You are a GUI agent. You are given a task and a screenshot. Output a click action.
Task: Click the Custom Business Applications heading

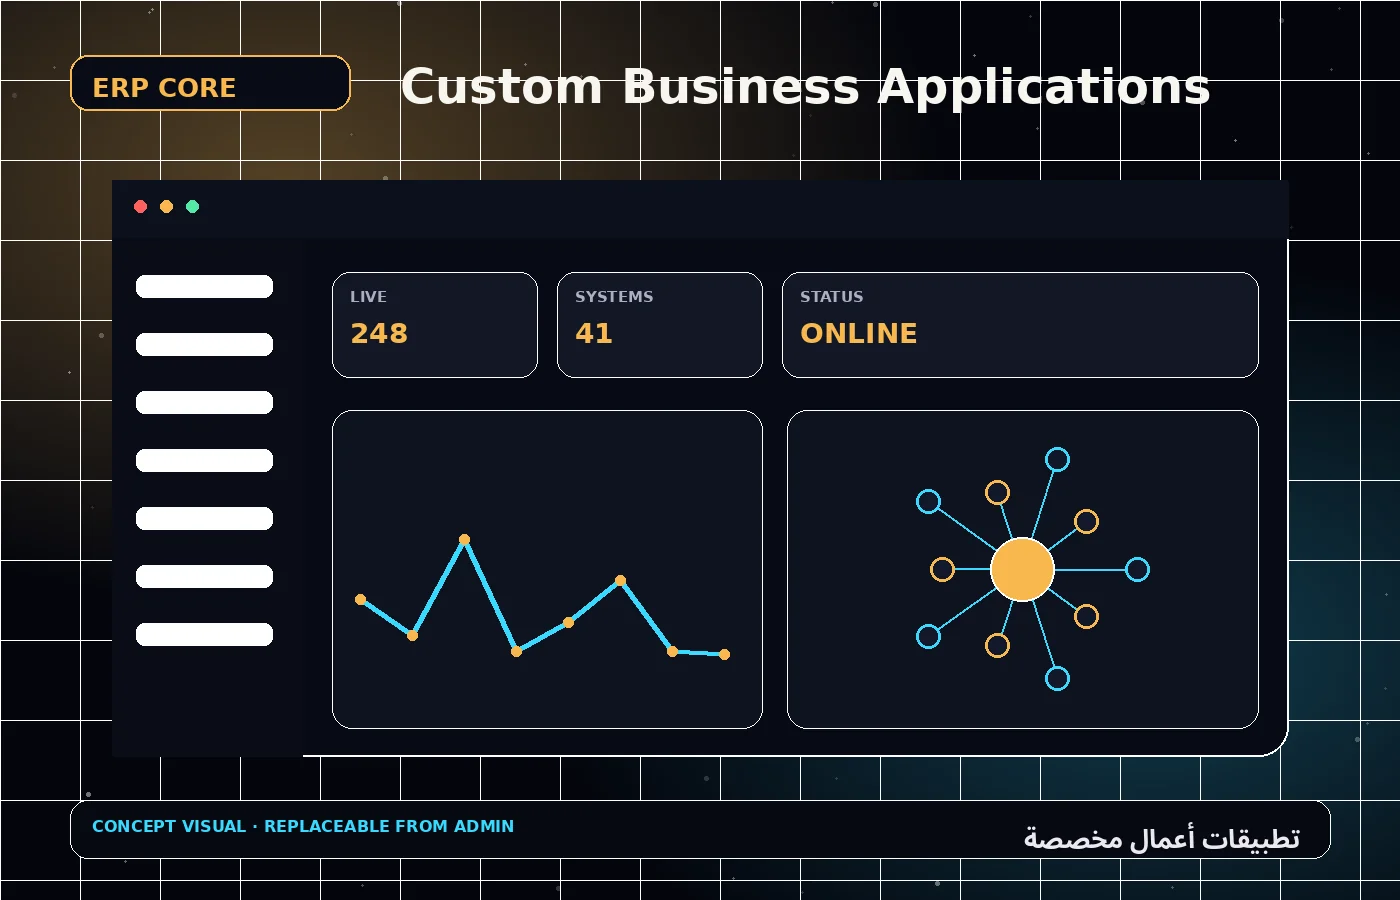[805, 87]
